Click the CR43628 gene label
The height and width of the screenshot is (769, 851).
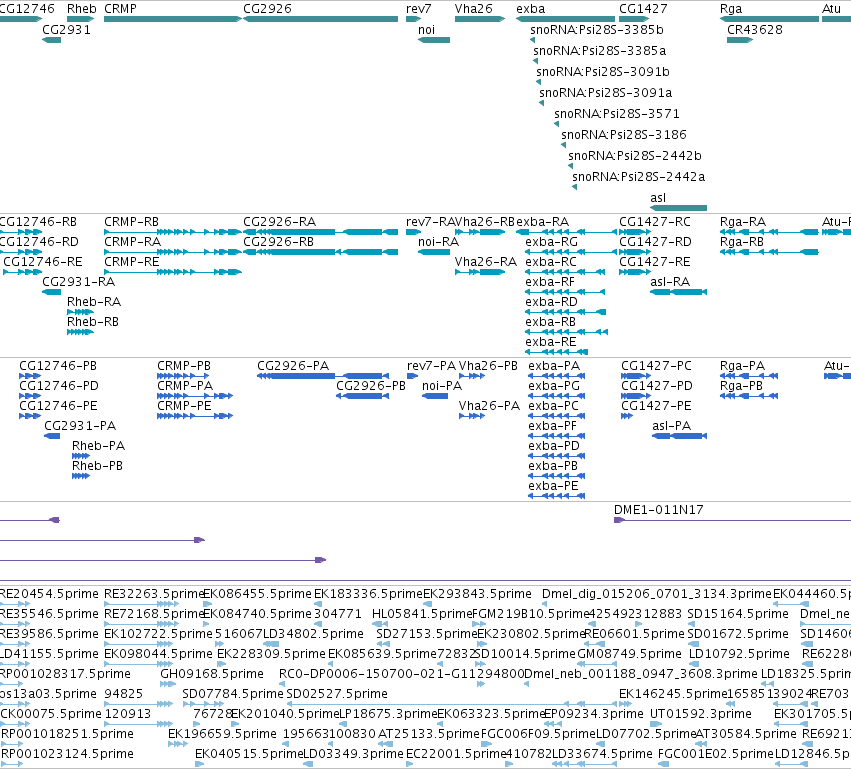754,30
